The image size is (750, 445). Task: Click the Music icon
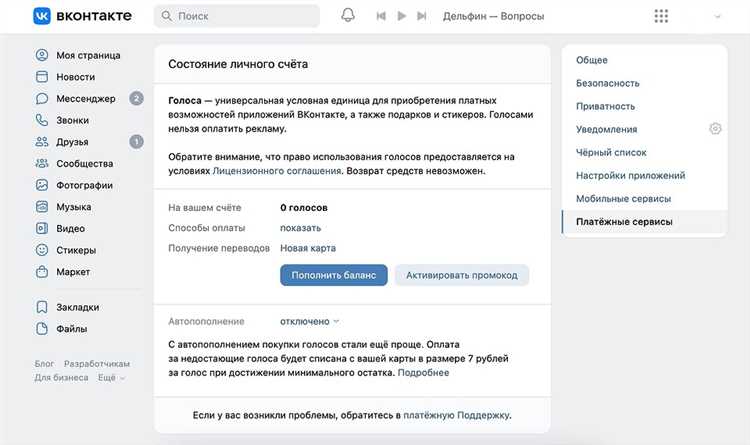(x=42, y=207)
